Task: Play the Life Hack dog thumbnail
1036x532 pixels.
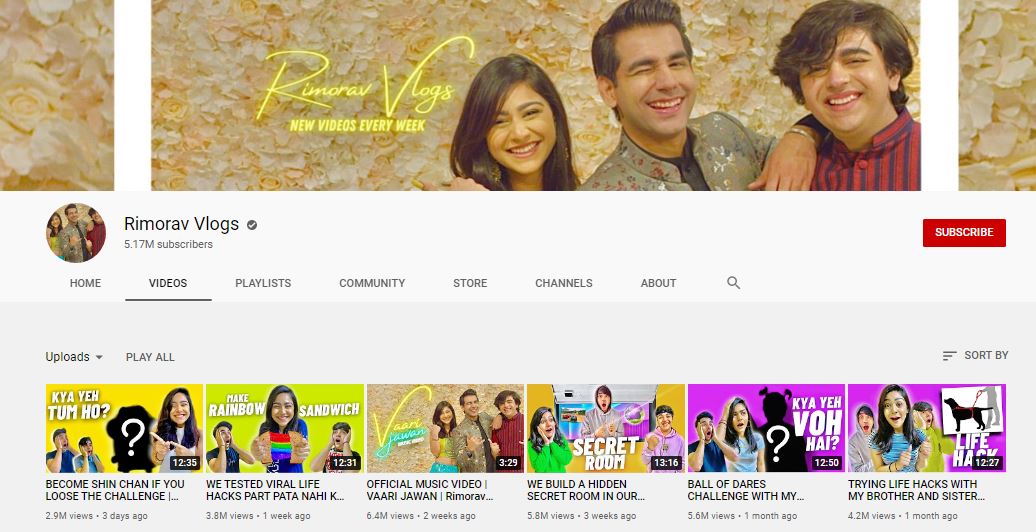Action: coord(927,428)
